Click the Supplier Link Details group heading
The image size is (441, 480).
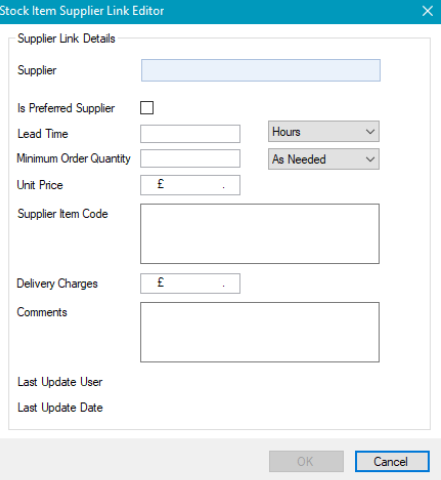[66, 38]
